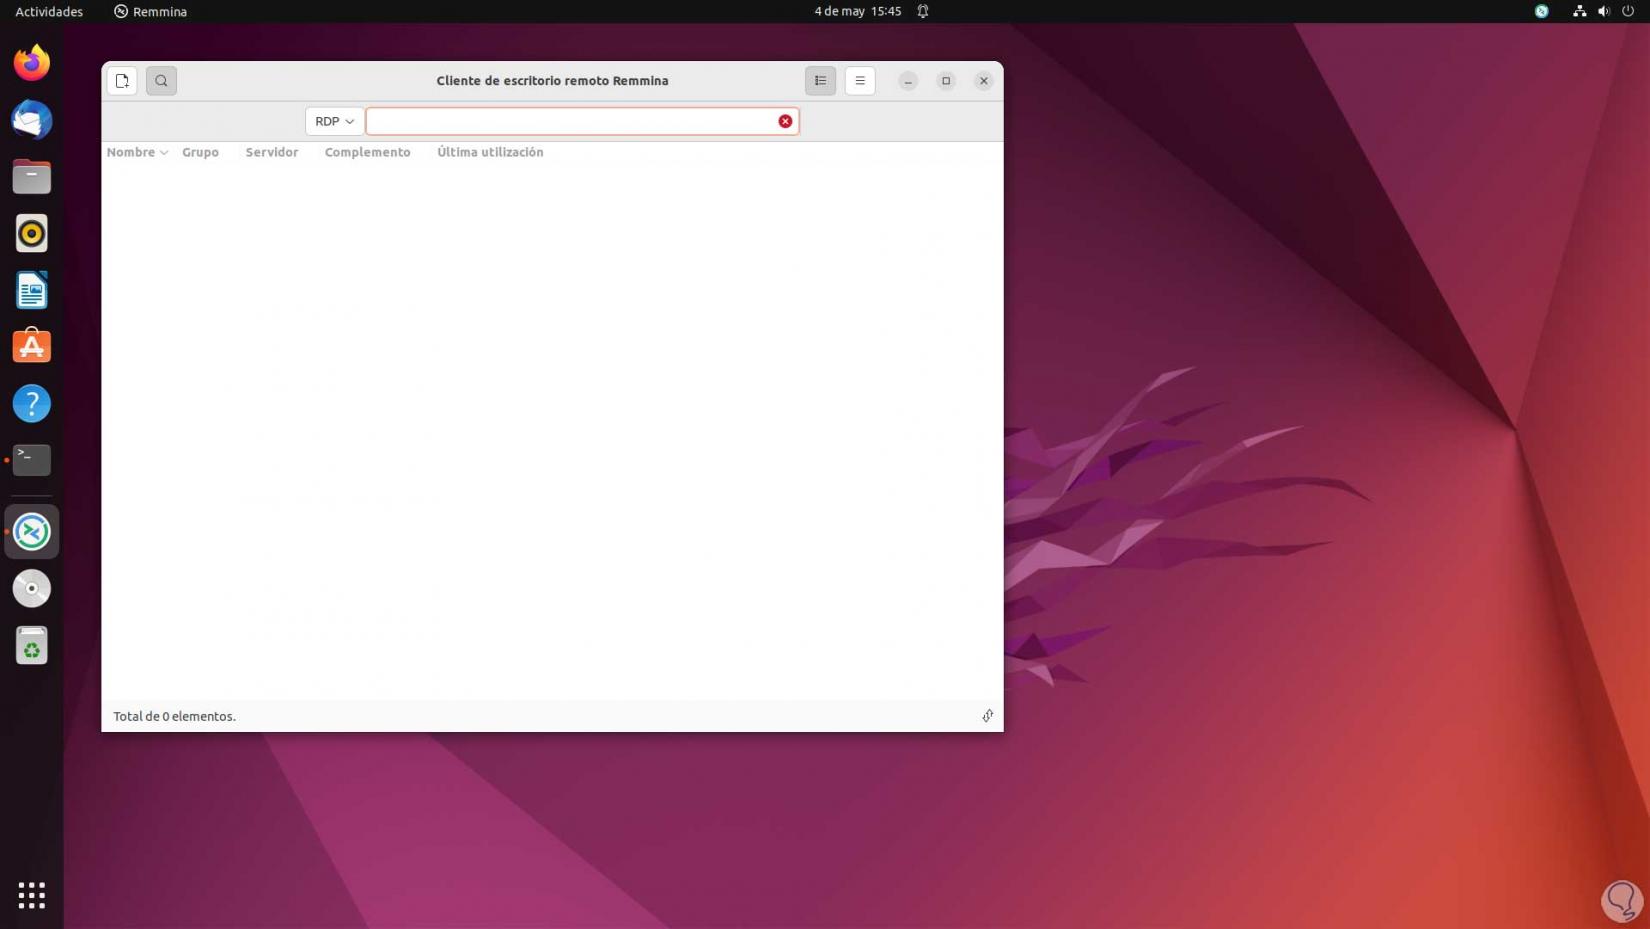Viewport: 1650px width, 929px height.
Task: Open the Remmina app menu in top bar
Action: (x=150, y=12)
